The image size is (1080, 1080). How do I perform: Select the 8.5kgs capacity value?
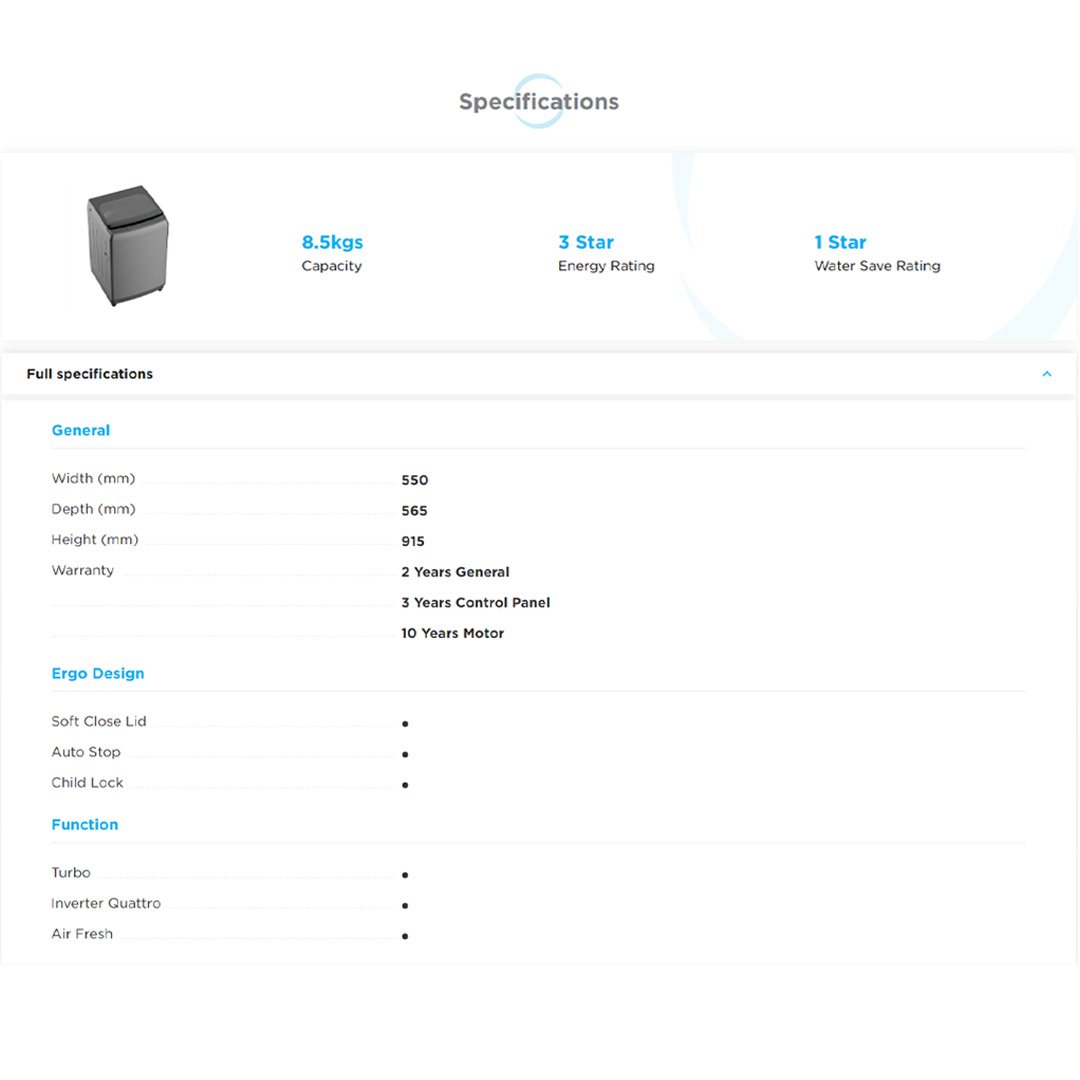click(332, 243)
